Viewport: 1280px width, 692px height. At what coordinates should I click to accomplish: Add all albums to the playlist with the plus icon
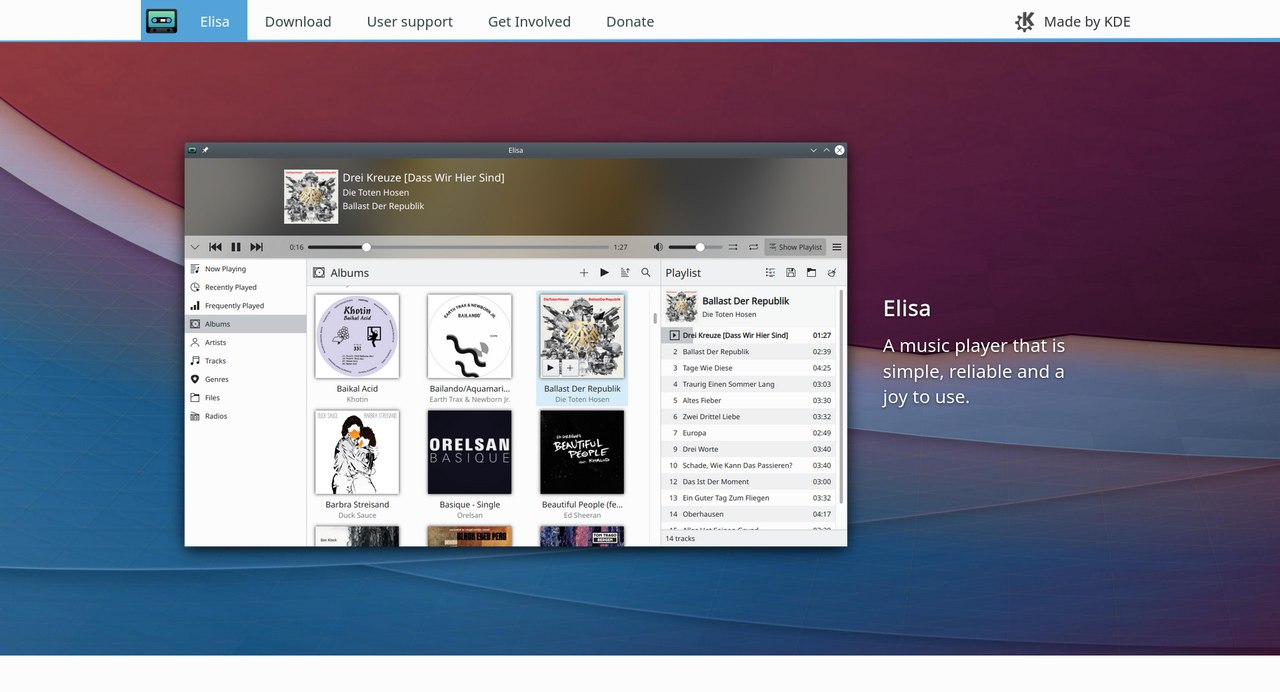pyautogui.click(x=584, y=272)
